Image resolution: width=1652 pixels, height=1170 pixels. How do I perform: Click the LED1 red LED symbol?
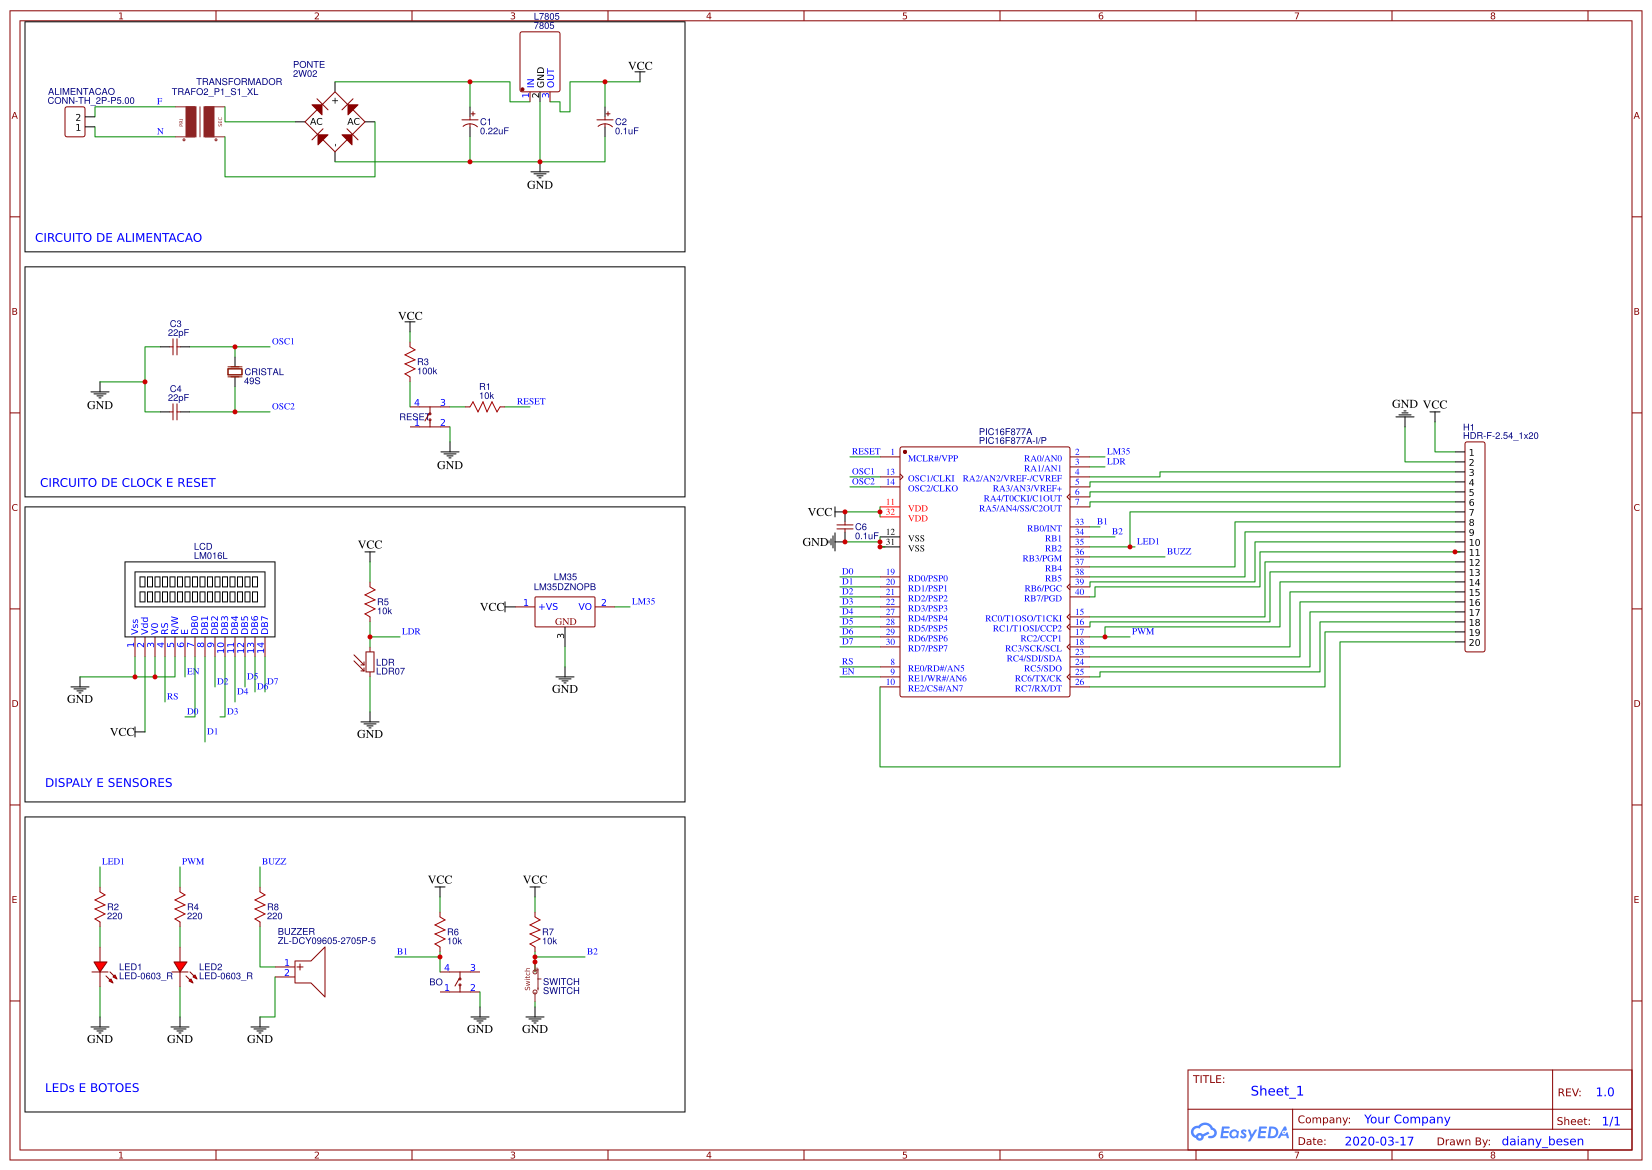(102, 965)
